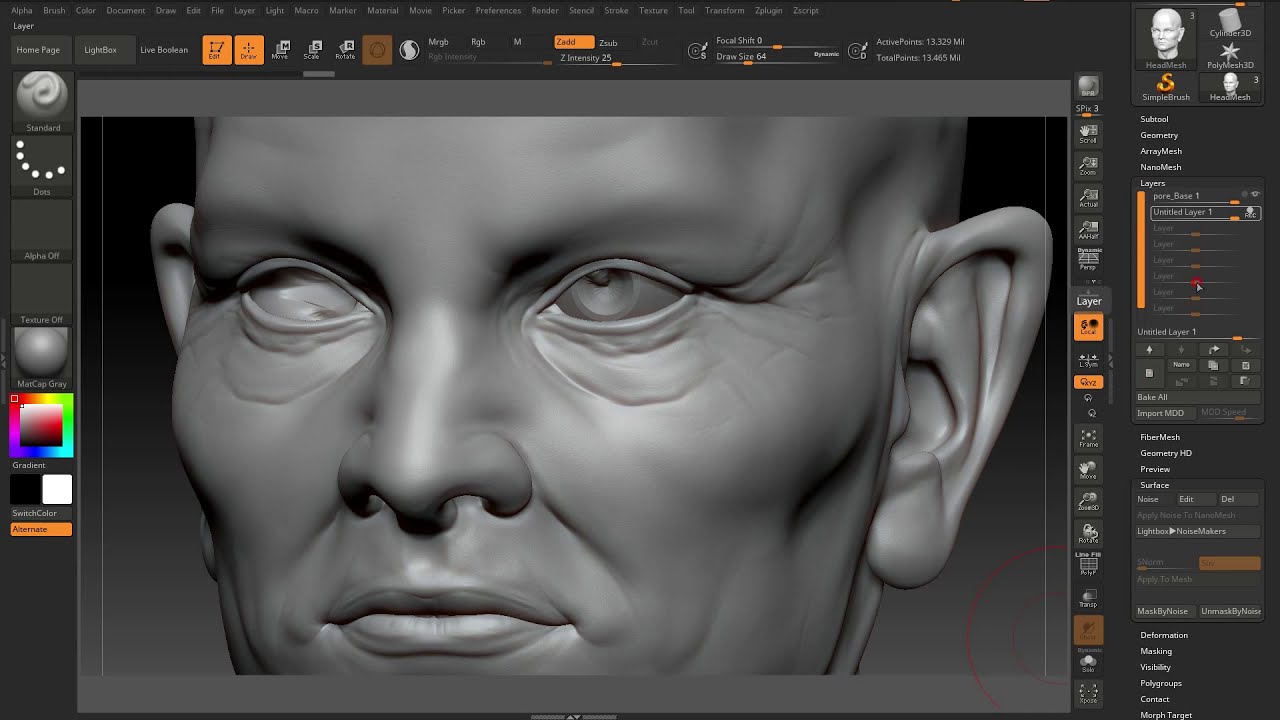Select the PolyMesh3D star tool
The height and width of the screenshot is (720, 1280).
click(x=1230, y=55)
